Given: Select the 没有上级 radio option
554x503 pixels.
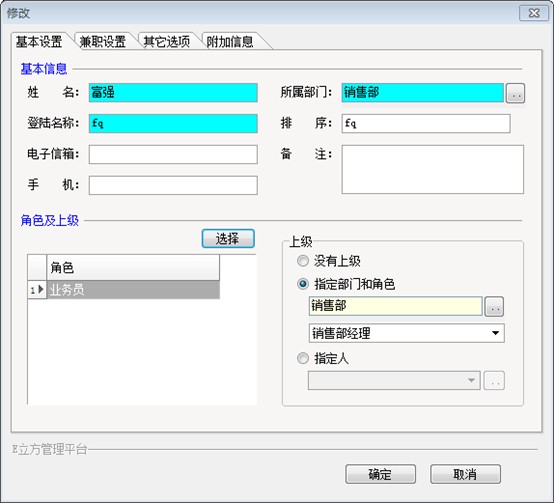Looking at the screenshot, I should point(329,261).
